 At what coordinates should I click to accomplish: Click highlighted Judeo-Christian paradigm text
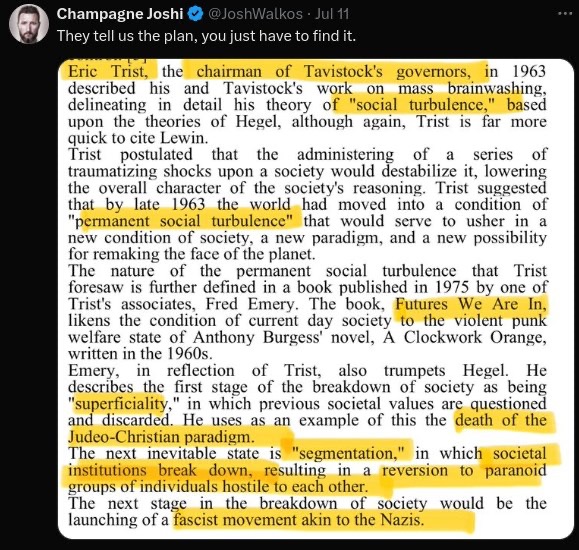coord(161,437)
